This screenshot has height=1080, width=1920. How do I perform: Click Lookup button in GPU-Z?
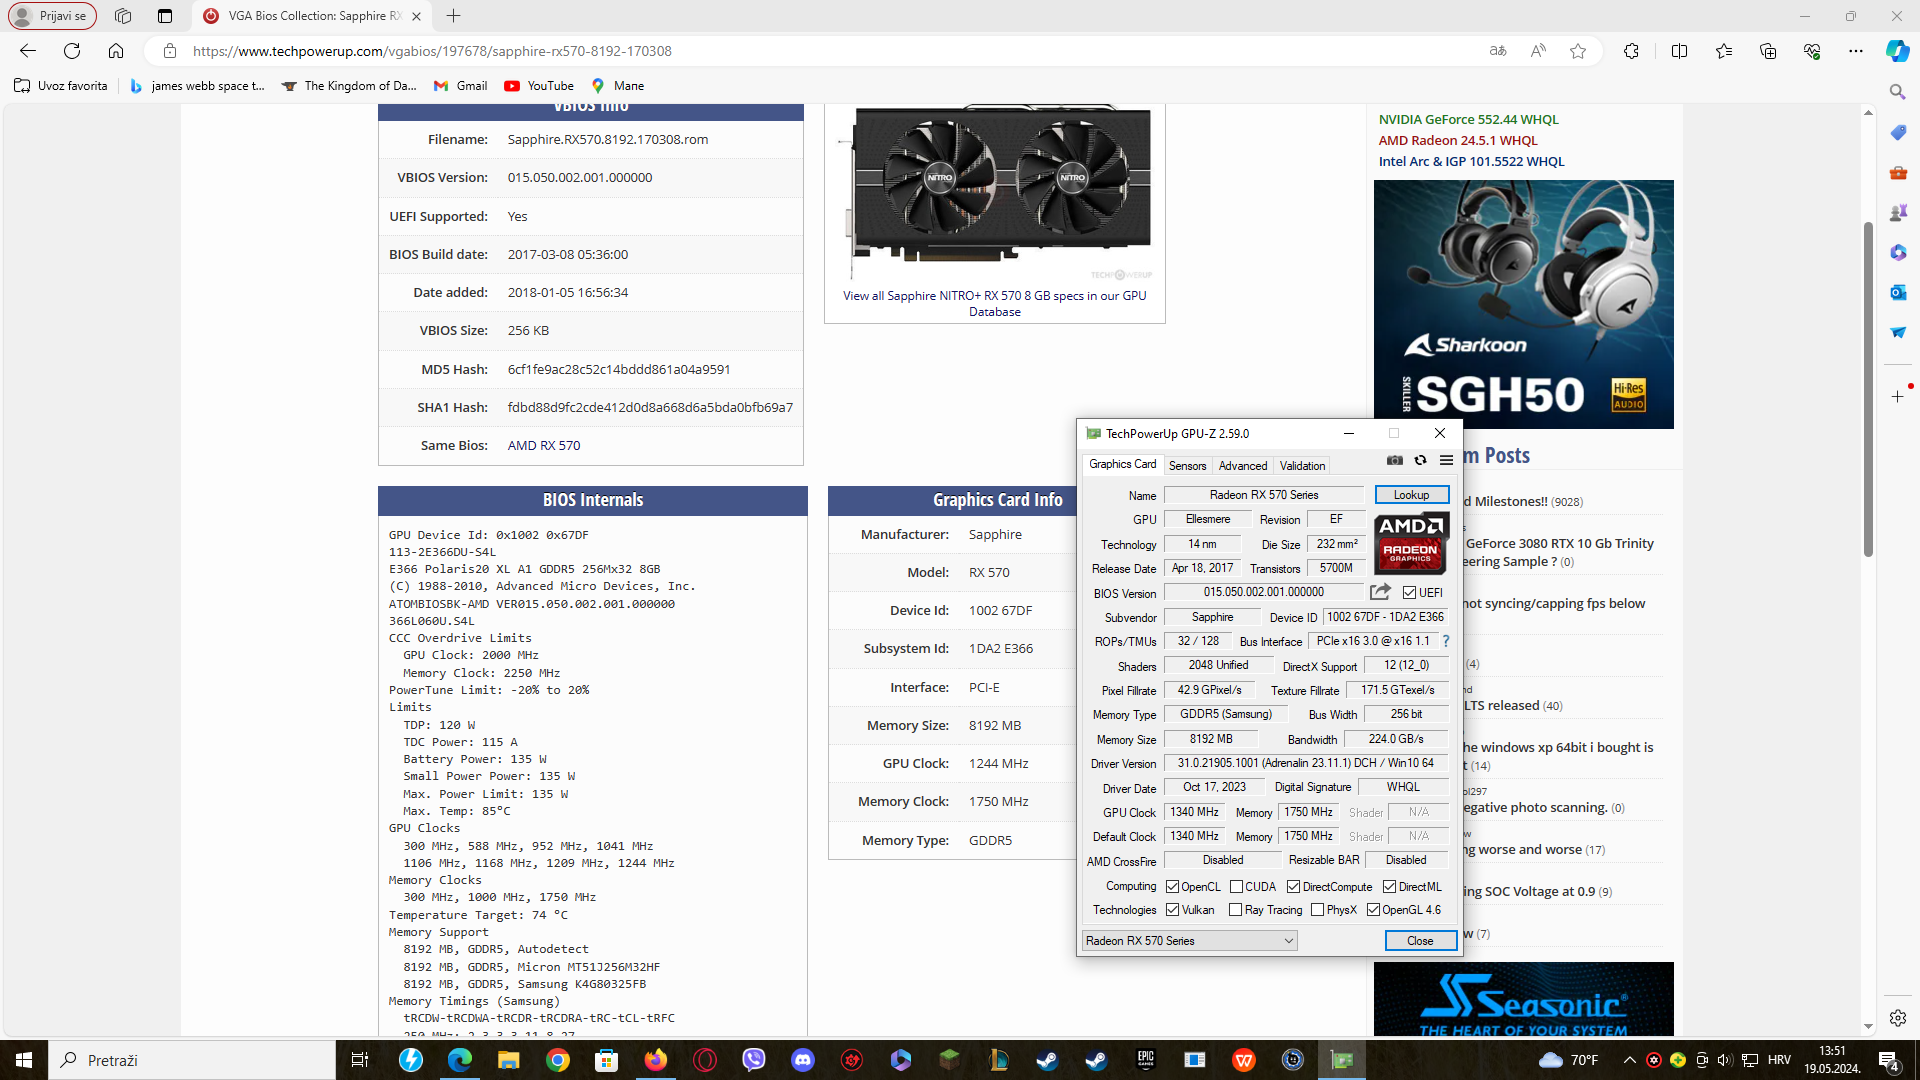click(1411, 495)
